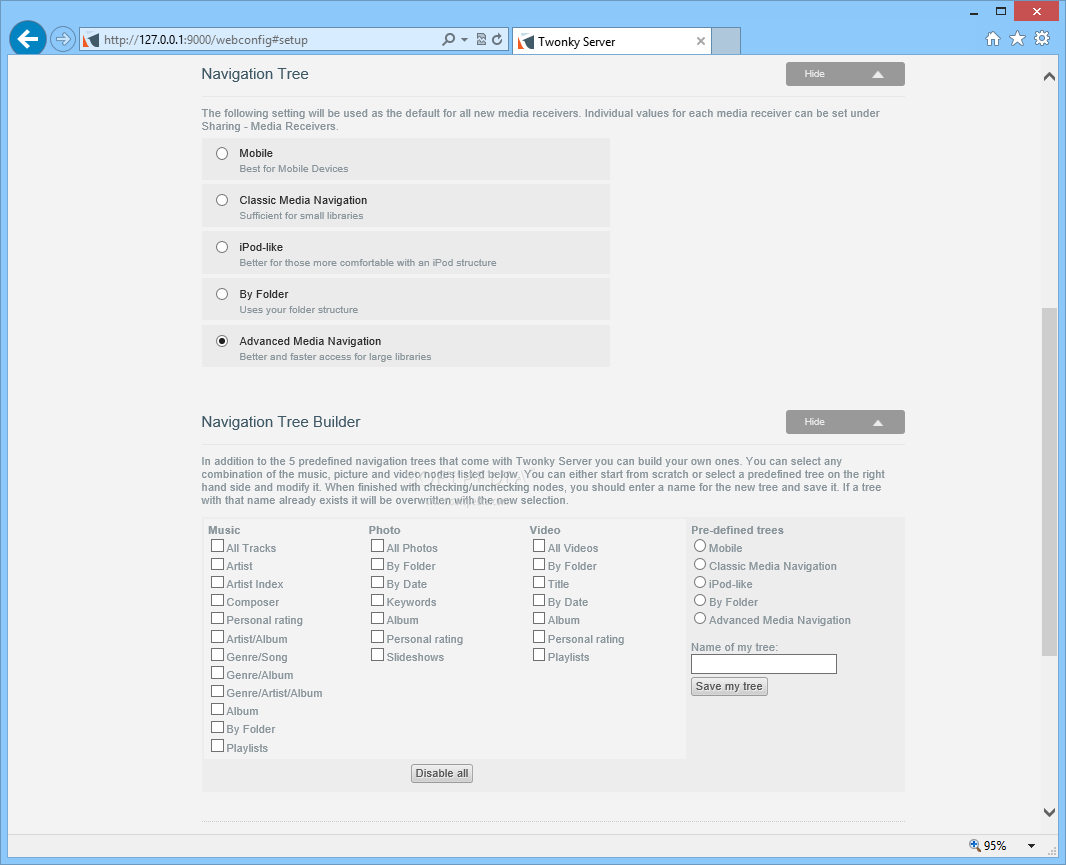Screen dimensions: 1066x865
Task: Check Photo By Date checkbox
Action: click(377, 582)
